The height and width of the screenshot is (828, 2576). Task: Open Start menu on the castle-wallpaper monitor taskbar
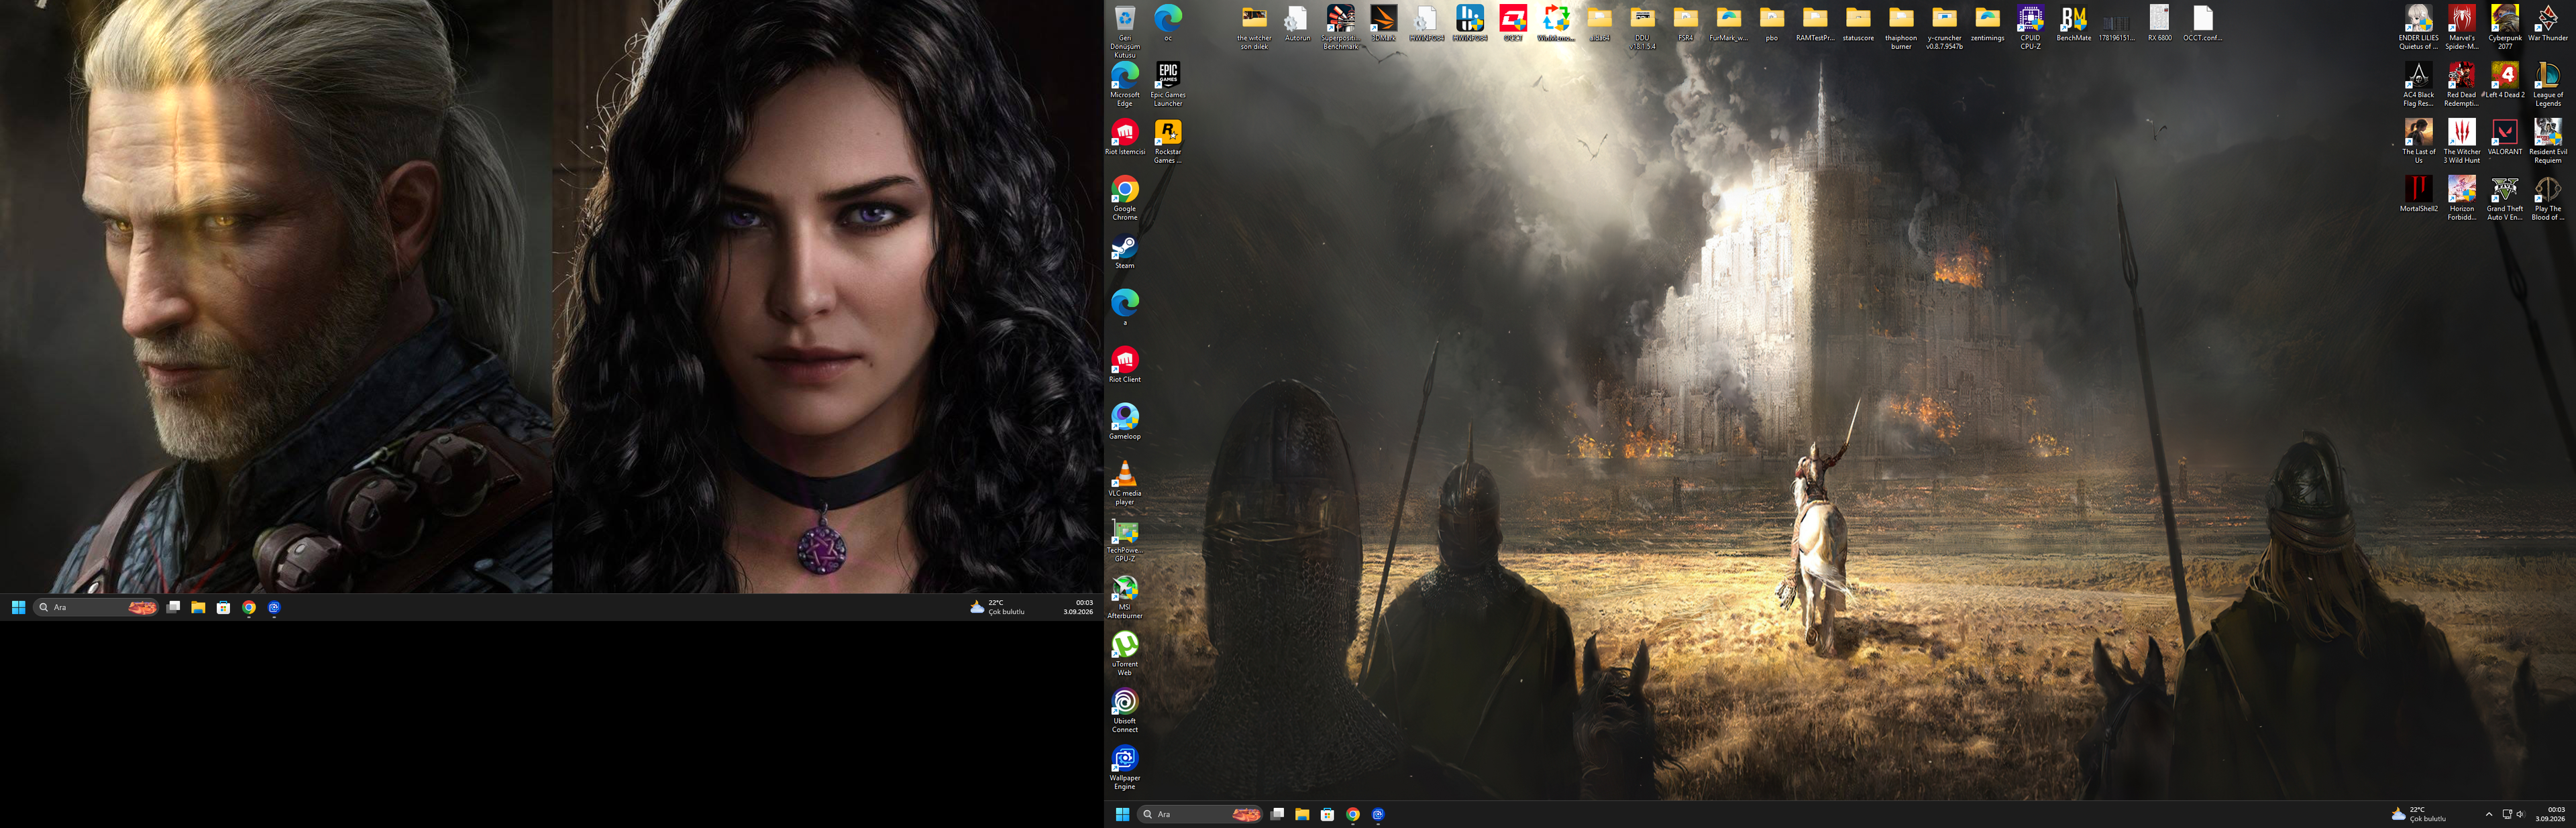click(x=1122, y=814)
